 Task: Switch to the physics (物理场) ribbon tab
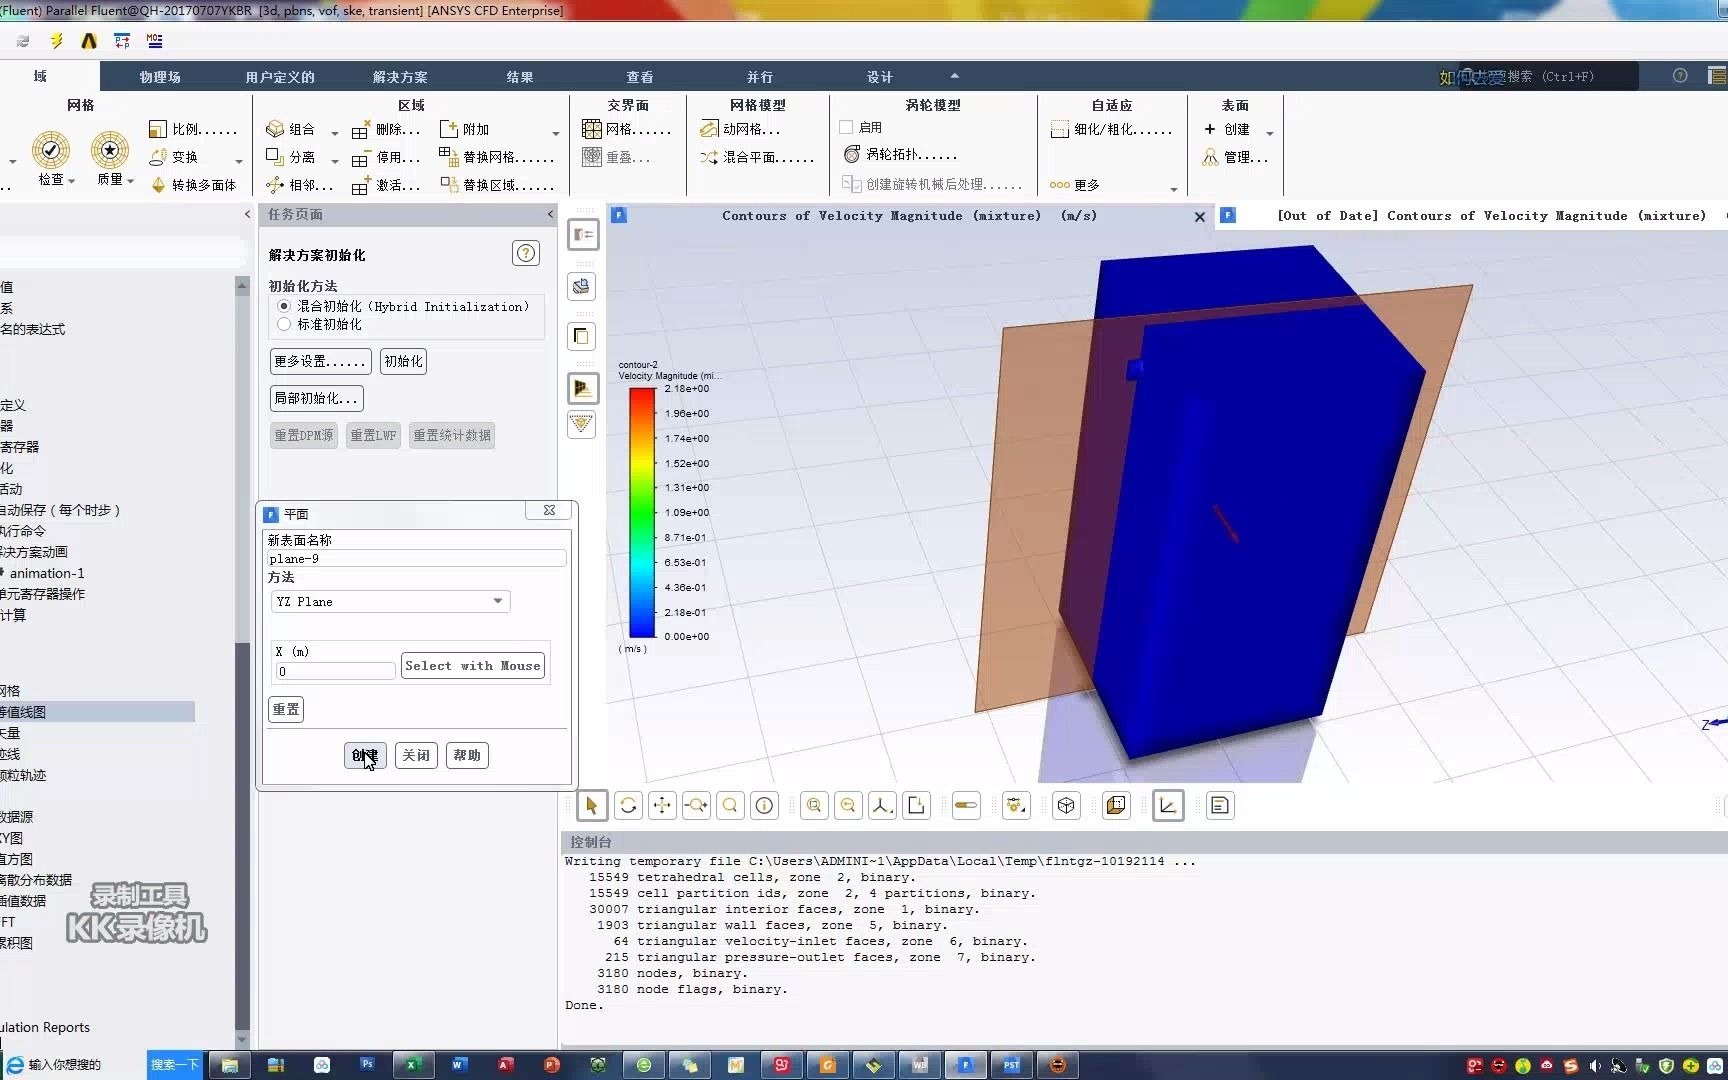coord(160,77)
